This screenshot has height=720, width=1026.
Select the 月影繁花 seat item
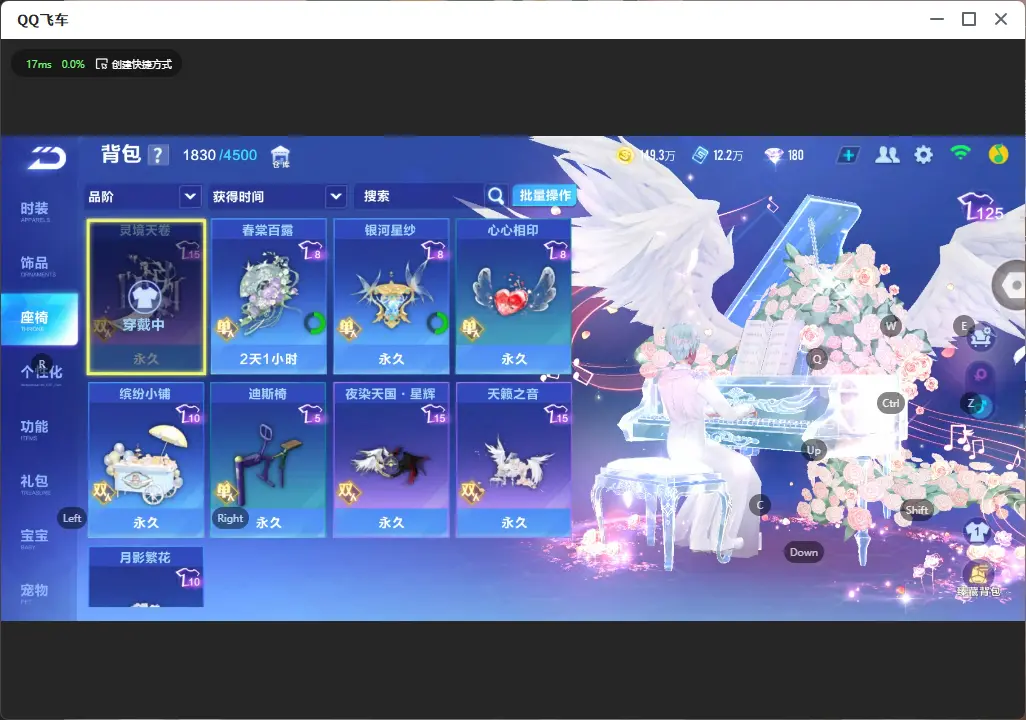tap(146, 577)
